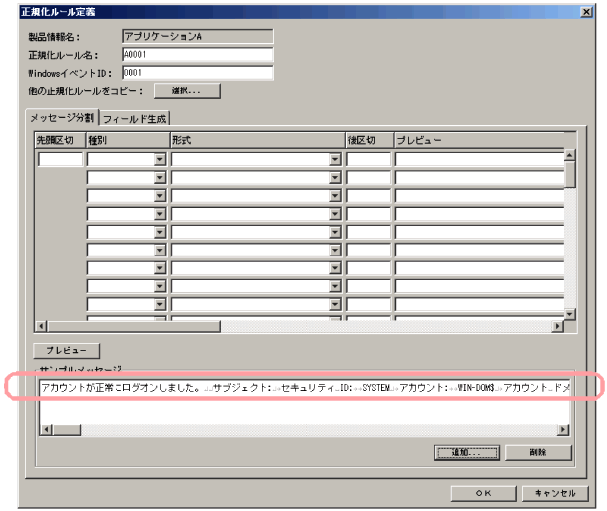This screenshot has height=511, width=607.
Task: Expand the second row 種別 dropdown arrow
Action: pos(159,178)
